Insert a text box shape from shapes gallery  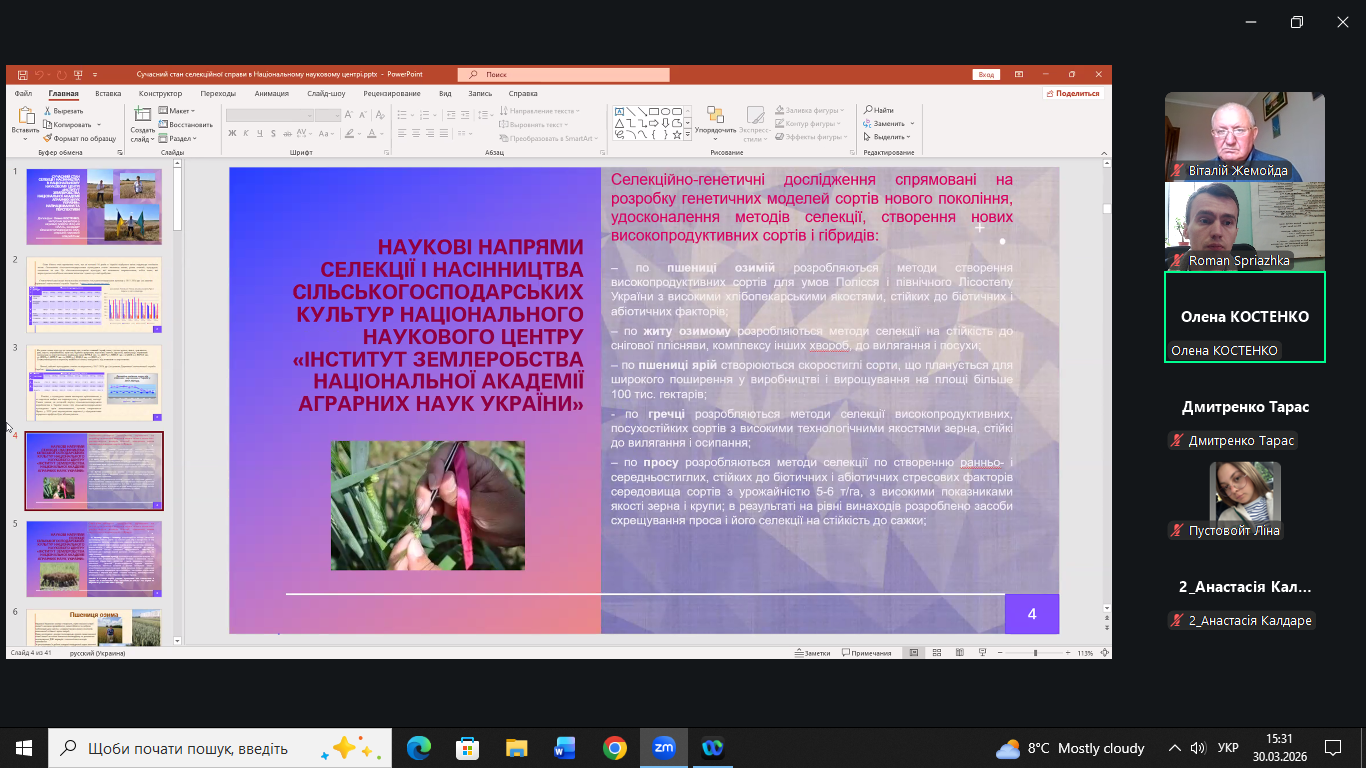[x=619, y=111]
